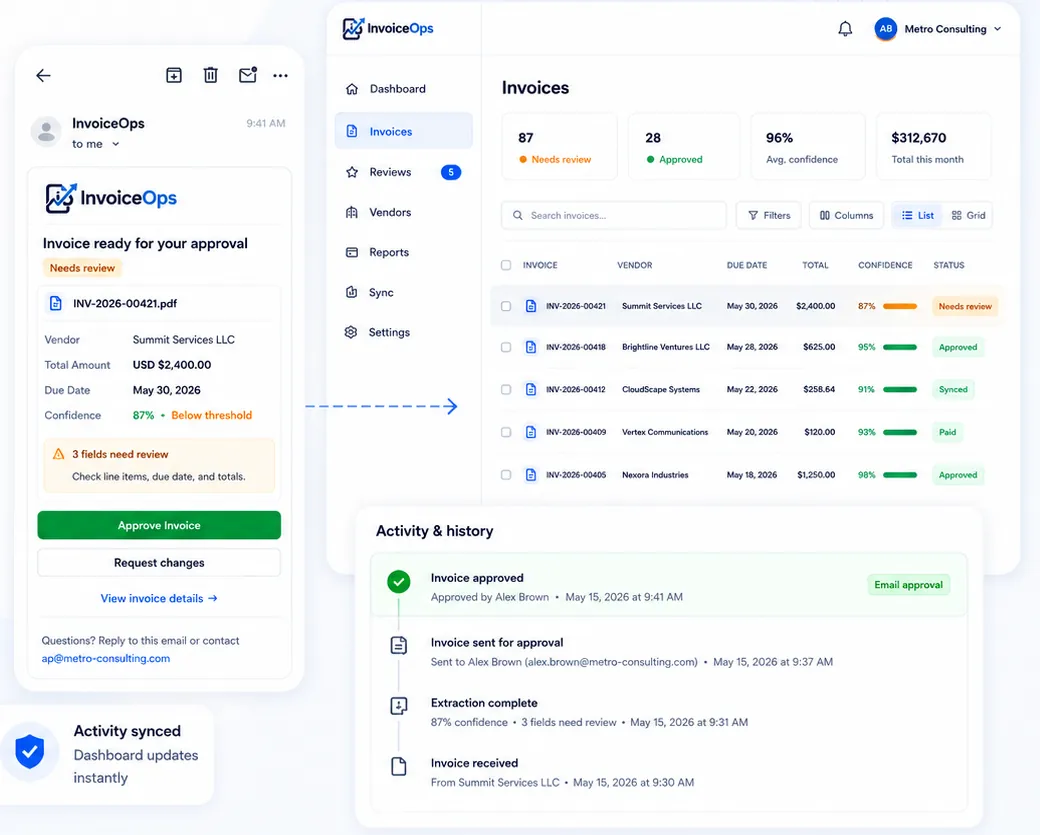Select checkbox for invoice INV-2026-00421
This screenshot has width=1040, height=835.
tap(506, 306)
